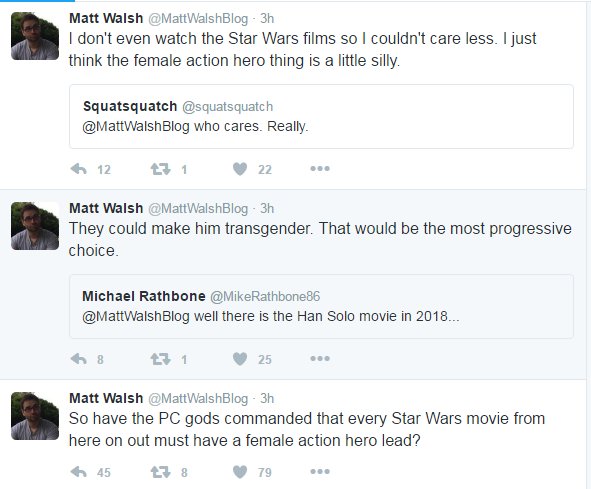Retweet the 'most progressive choice' tweet
This screenshot has height=489, width=591.
point(161,359)
